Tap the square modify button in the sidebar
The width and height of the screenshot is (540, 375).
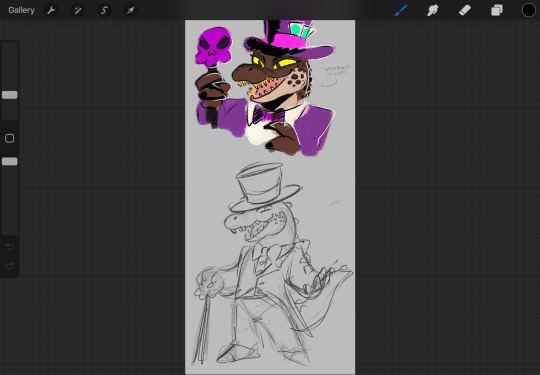tap(10, 138)
